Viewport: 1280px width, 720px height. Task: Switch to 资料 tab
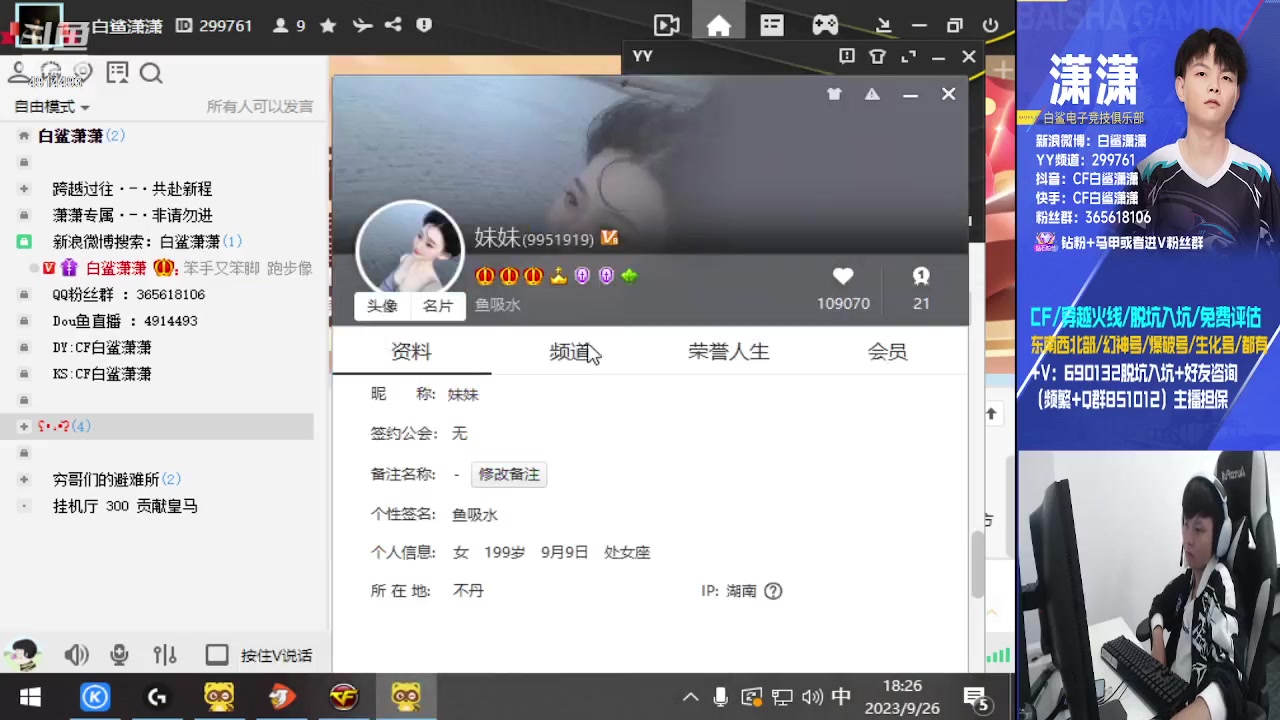[x=411, y=352]
